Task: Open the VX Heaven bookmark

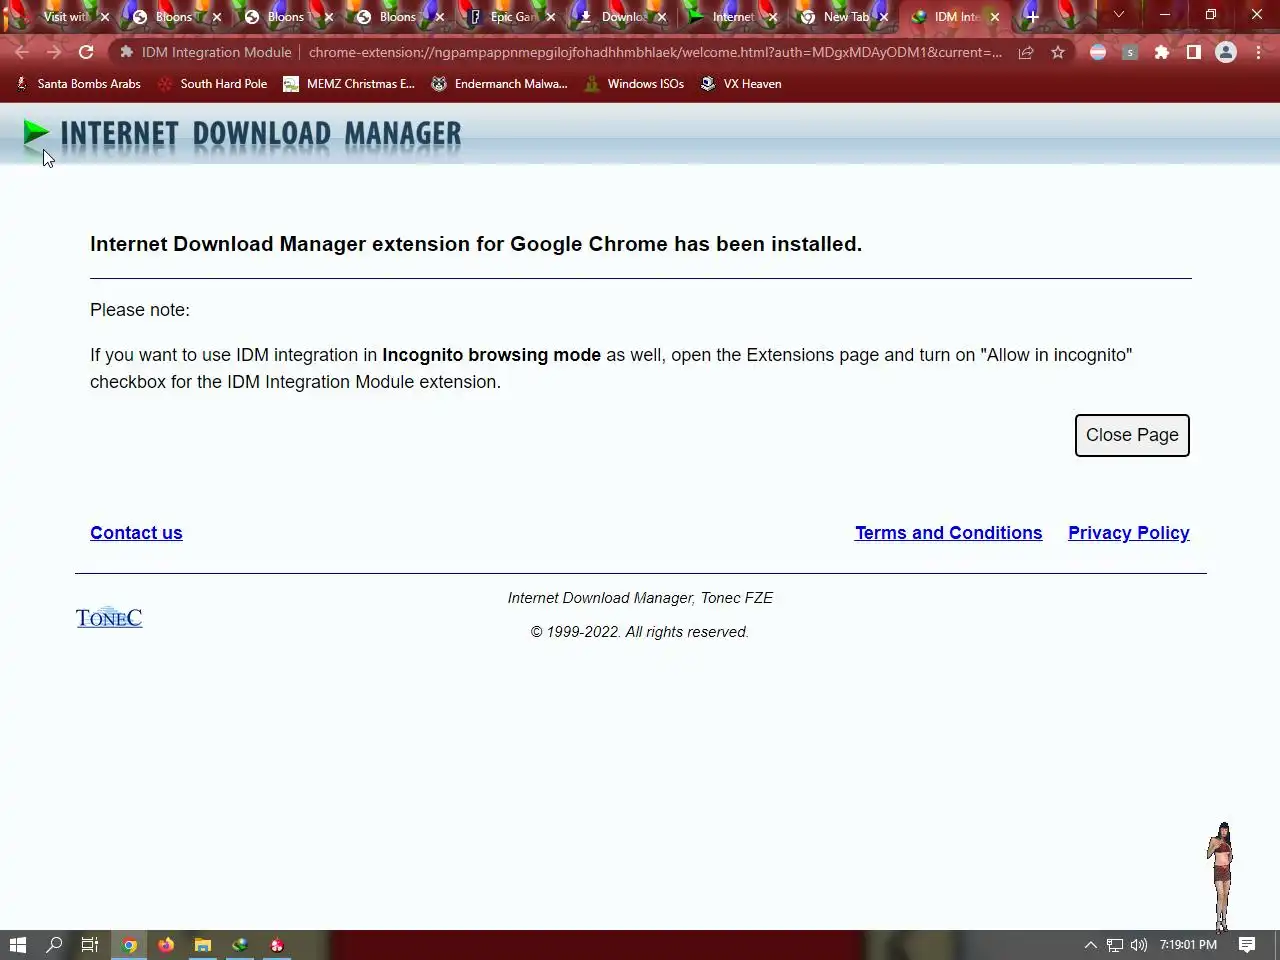Action: (x=741, y=84)
